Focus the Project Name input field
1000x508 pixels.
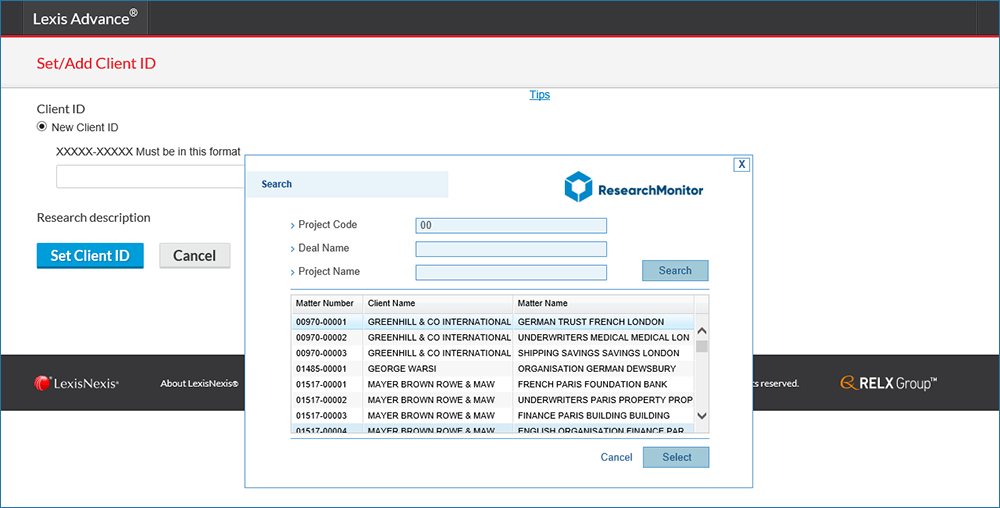511,272
